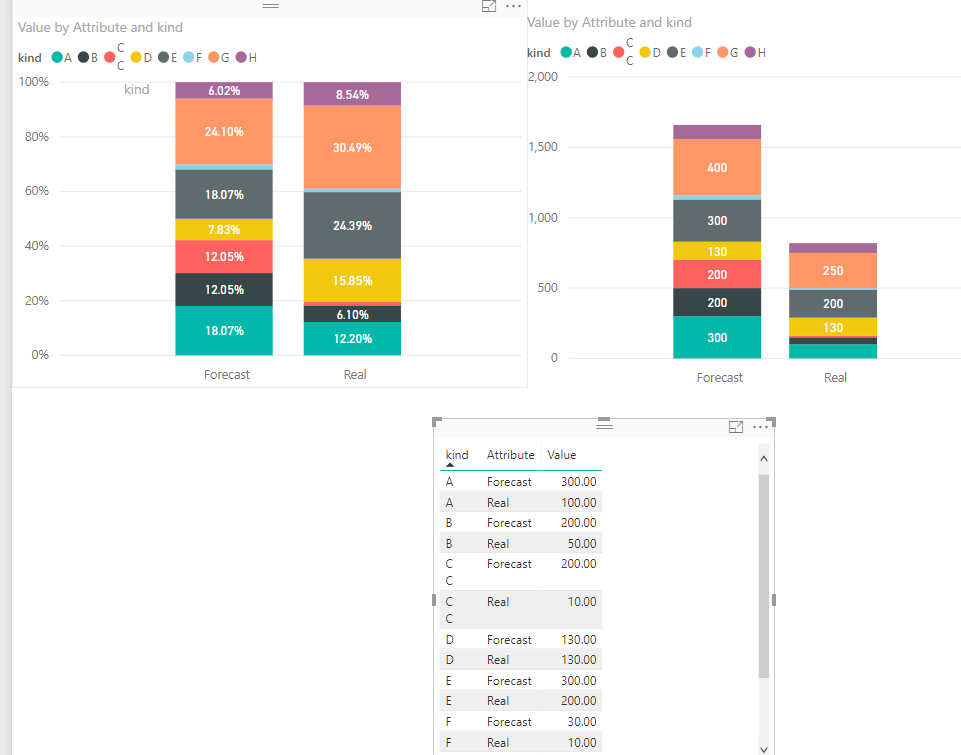Click Focus mode icon on left chart

(x=488, y=6)
